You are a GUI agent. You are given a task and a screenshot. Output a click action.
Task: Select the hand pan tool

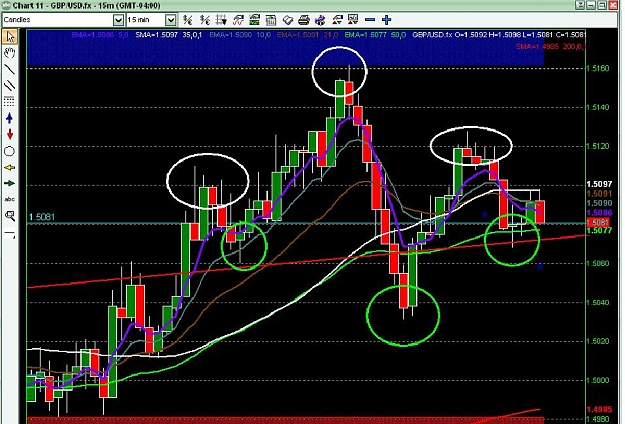10,53
